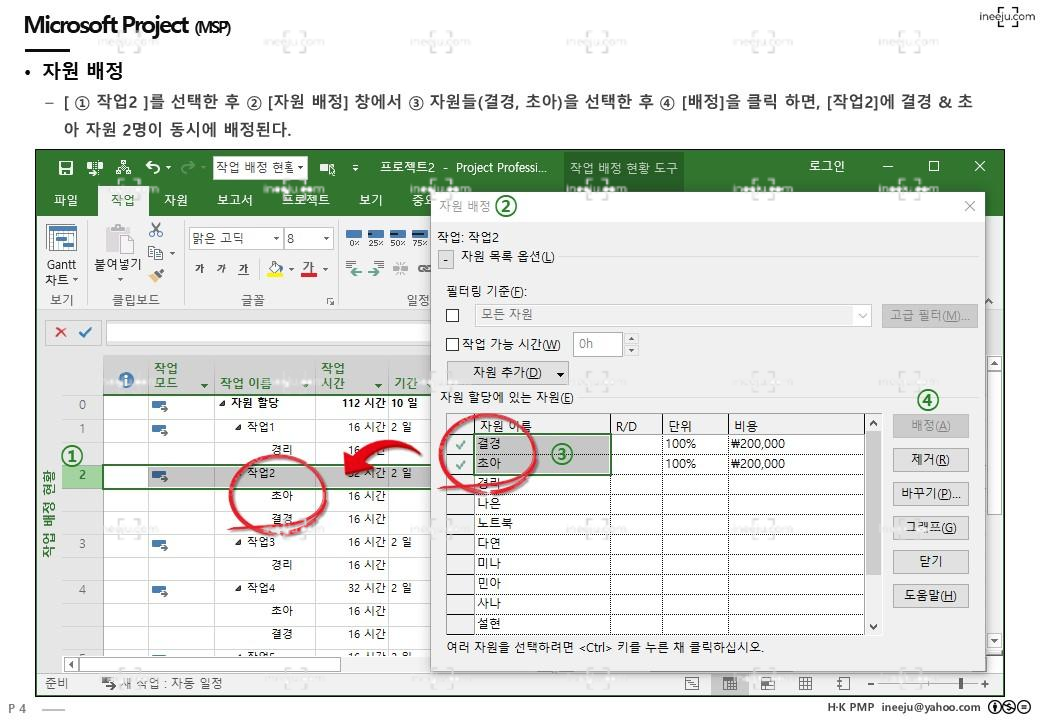Collapse the 자원 할당 project summary row
Image resolution: width=1040 pixels, height=720 pixels.
(x=222, y=403)
